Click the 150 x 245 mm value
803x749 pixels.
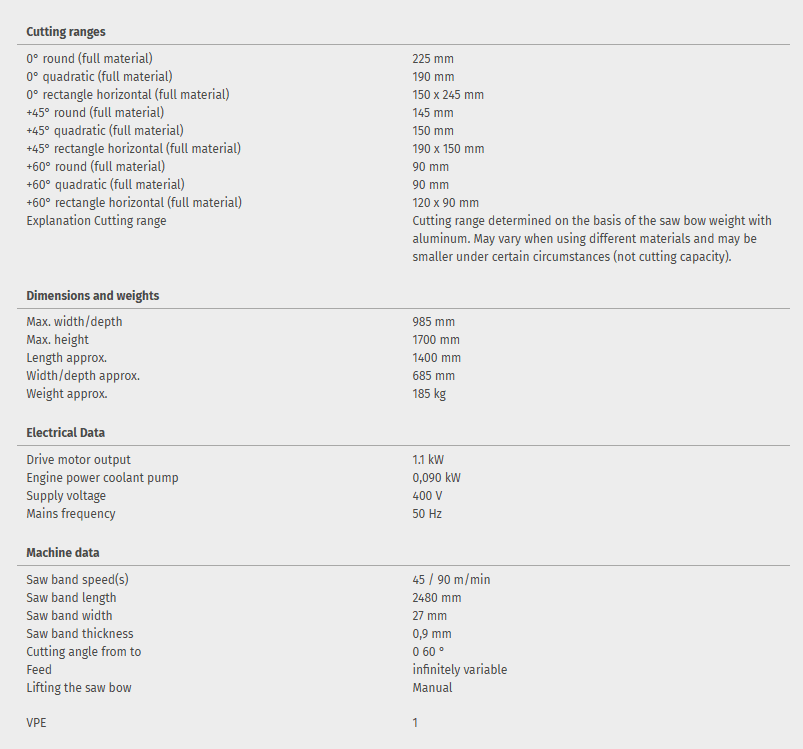tap(448, 95)
